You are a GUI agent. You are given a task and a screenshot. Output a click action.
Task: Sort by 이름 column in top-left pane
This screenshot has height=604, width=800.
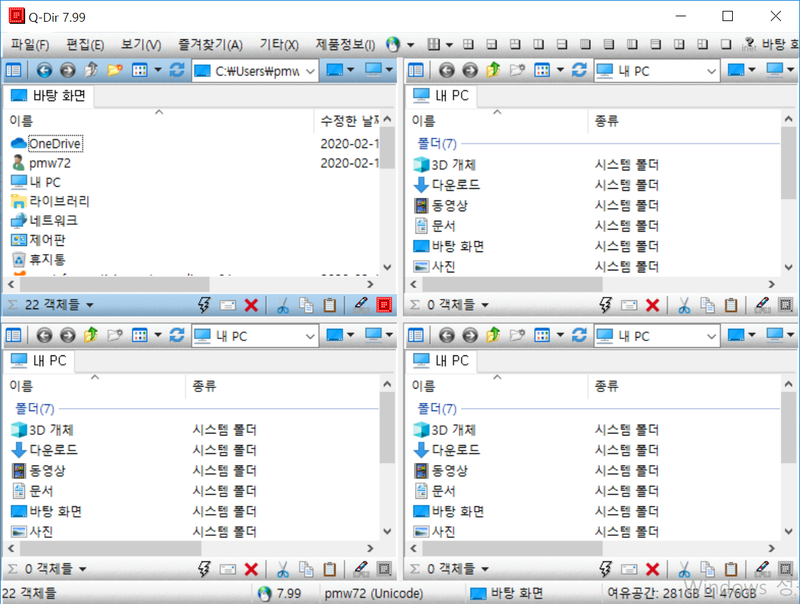[158, 121]
